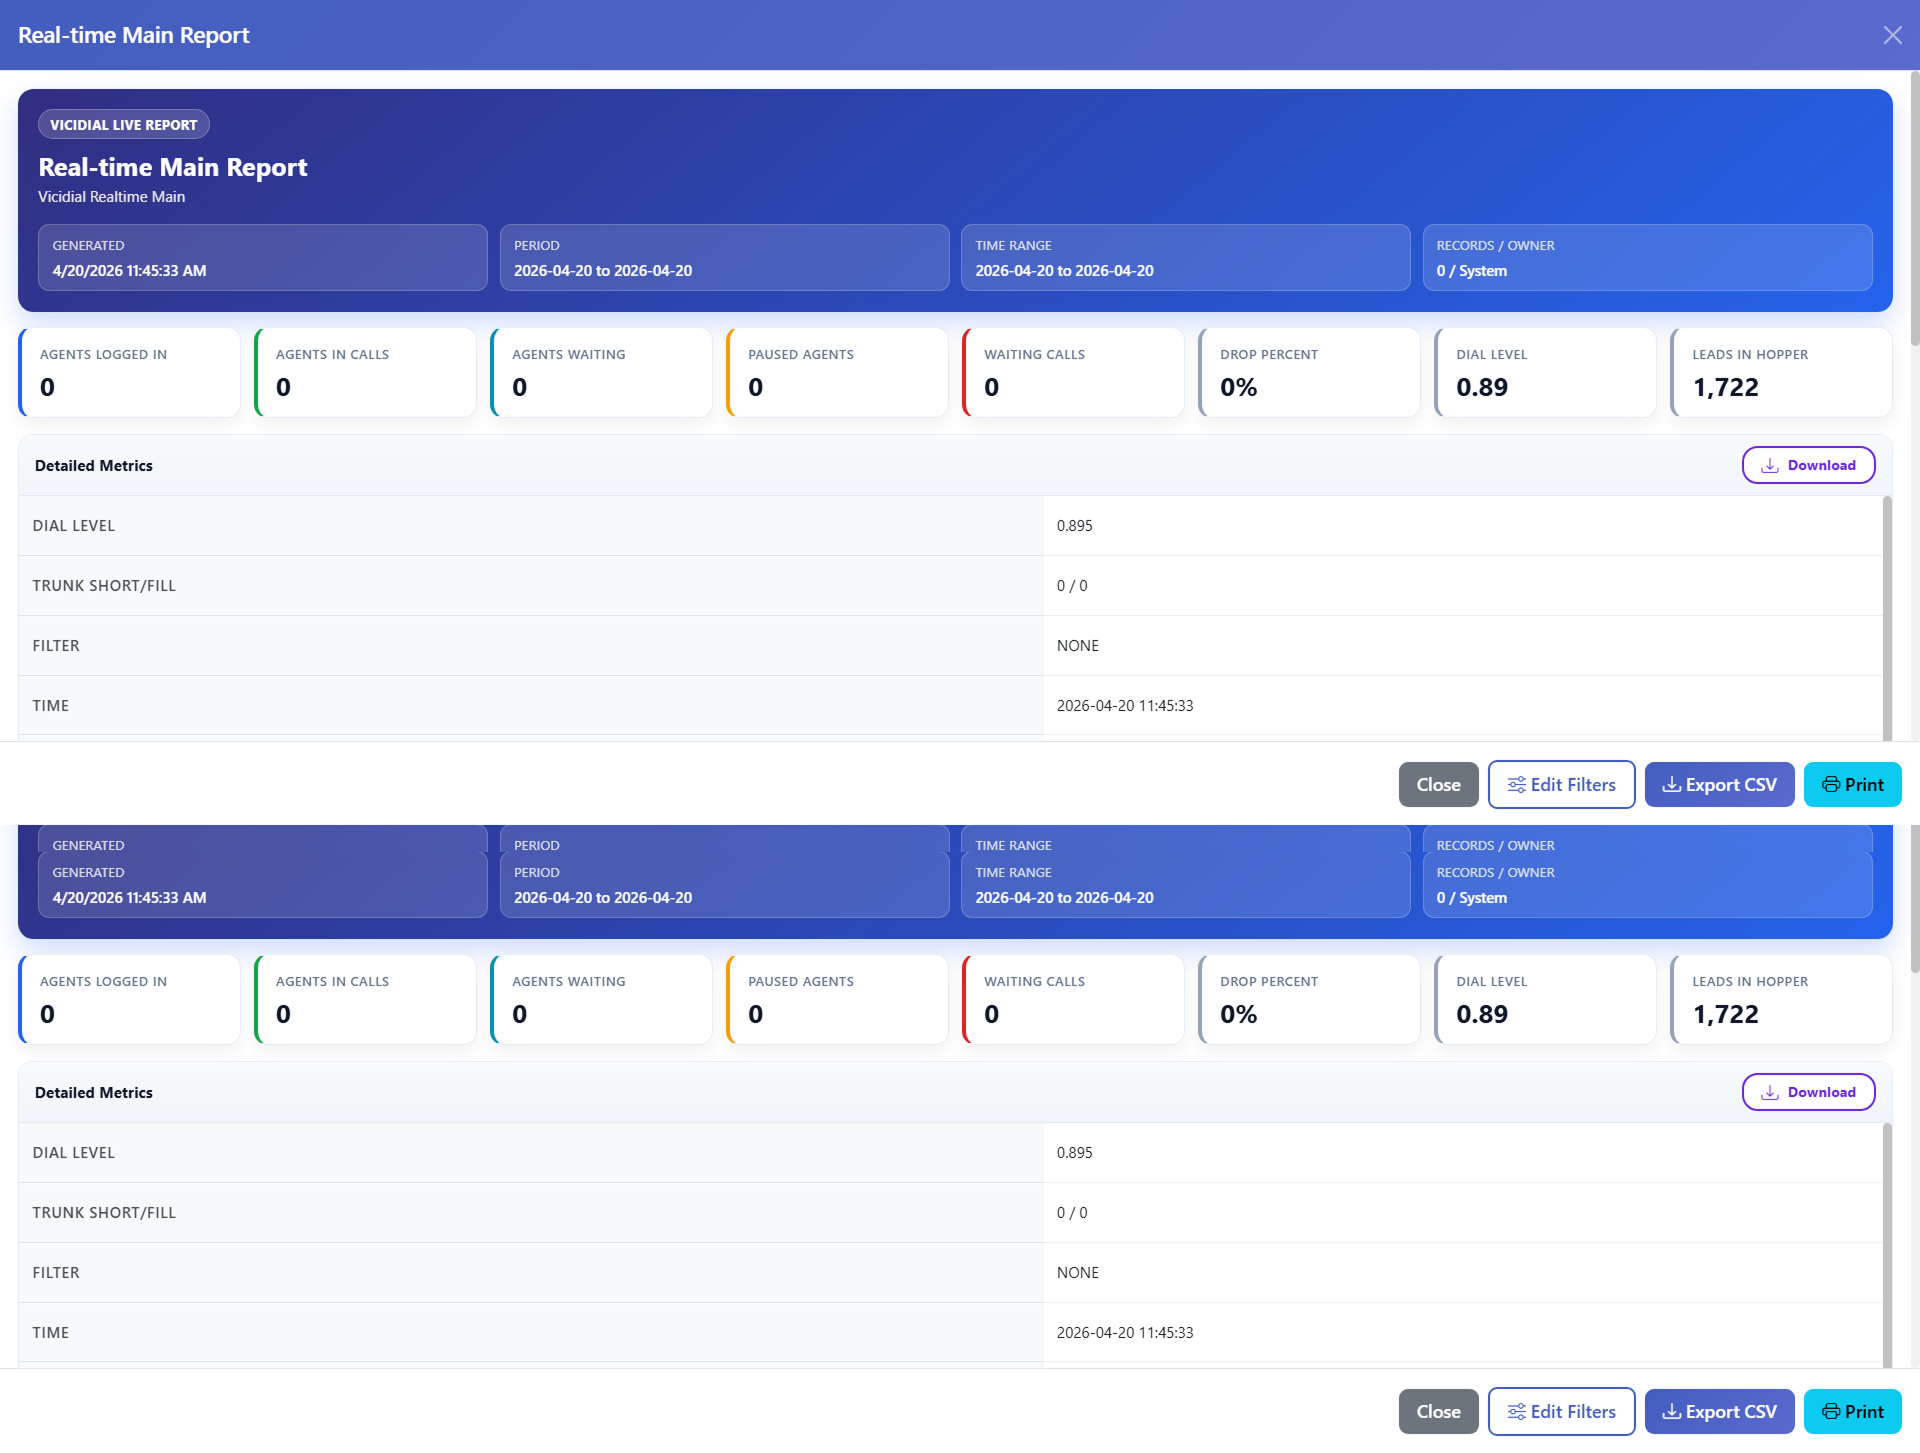Screen dimensions: 1920x1453
Task: Click the filter sliders icon in Edit Filters
Action: [1518, 784]
